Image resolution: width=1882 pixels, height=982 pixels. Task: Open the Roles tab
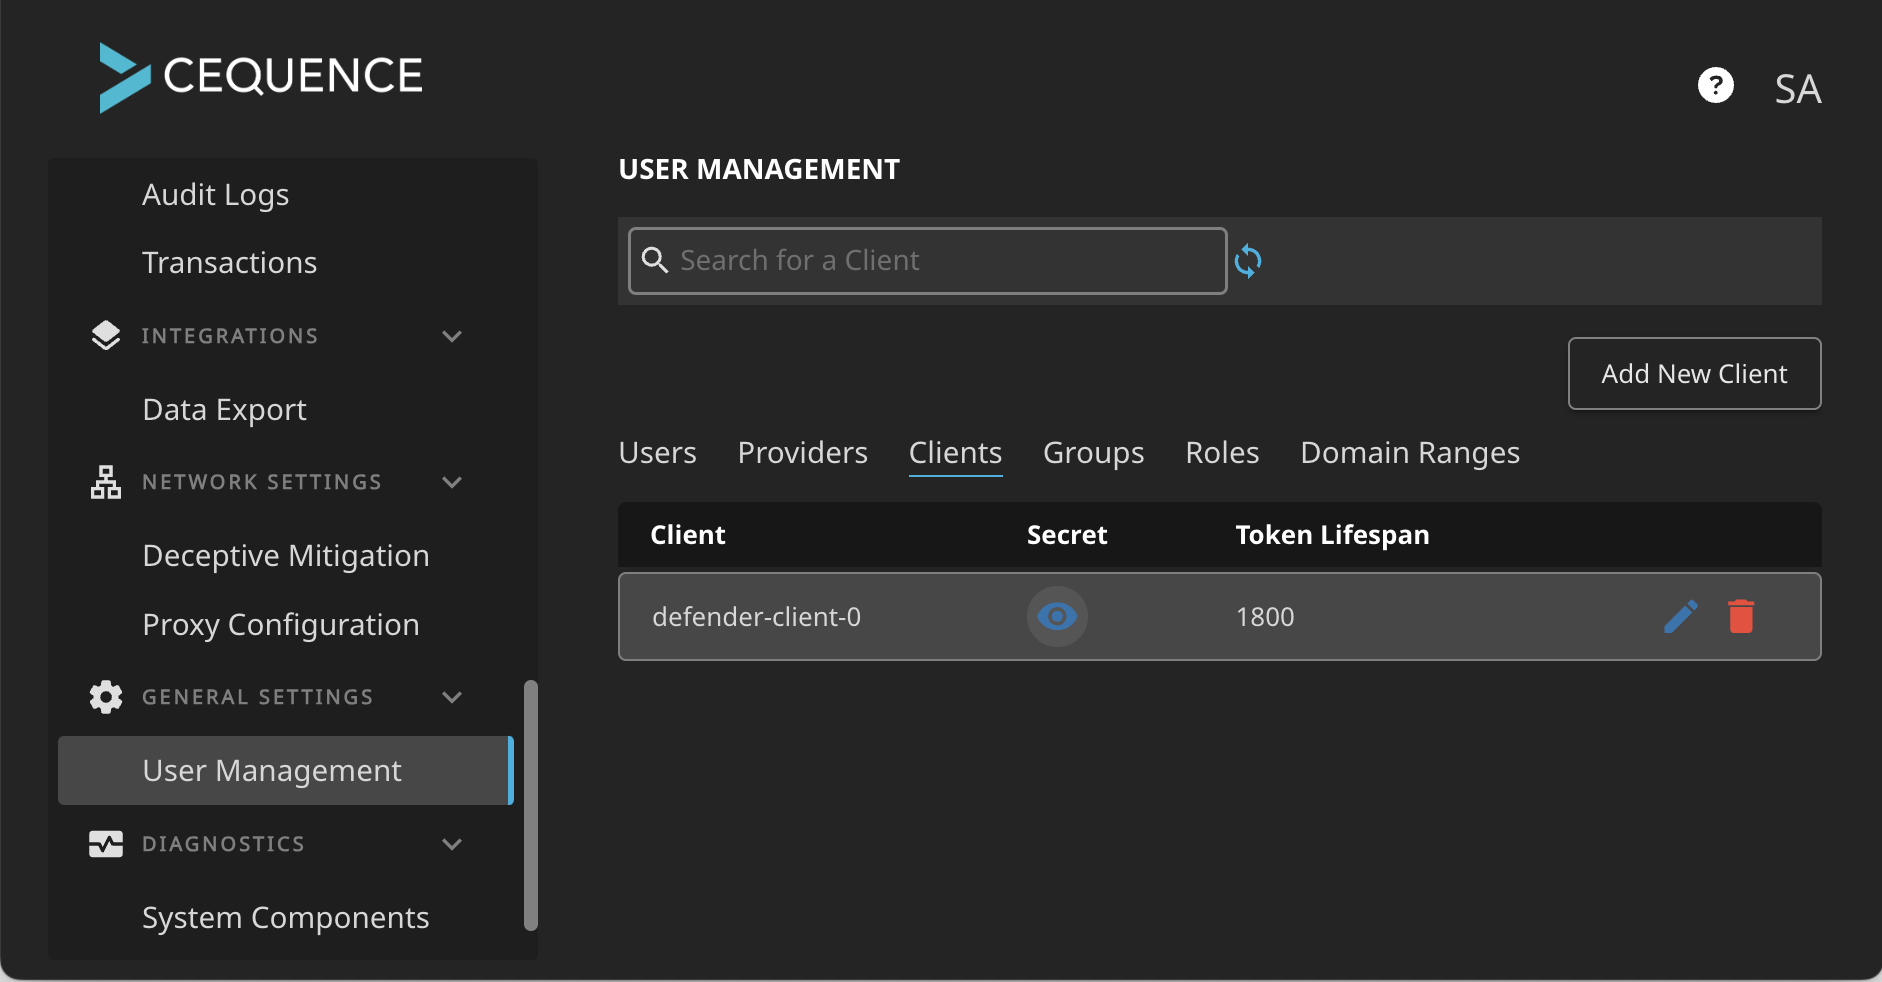[1222, 453]
